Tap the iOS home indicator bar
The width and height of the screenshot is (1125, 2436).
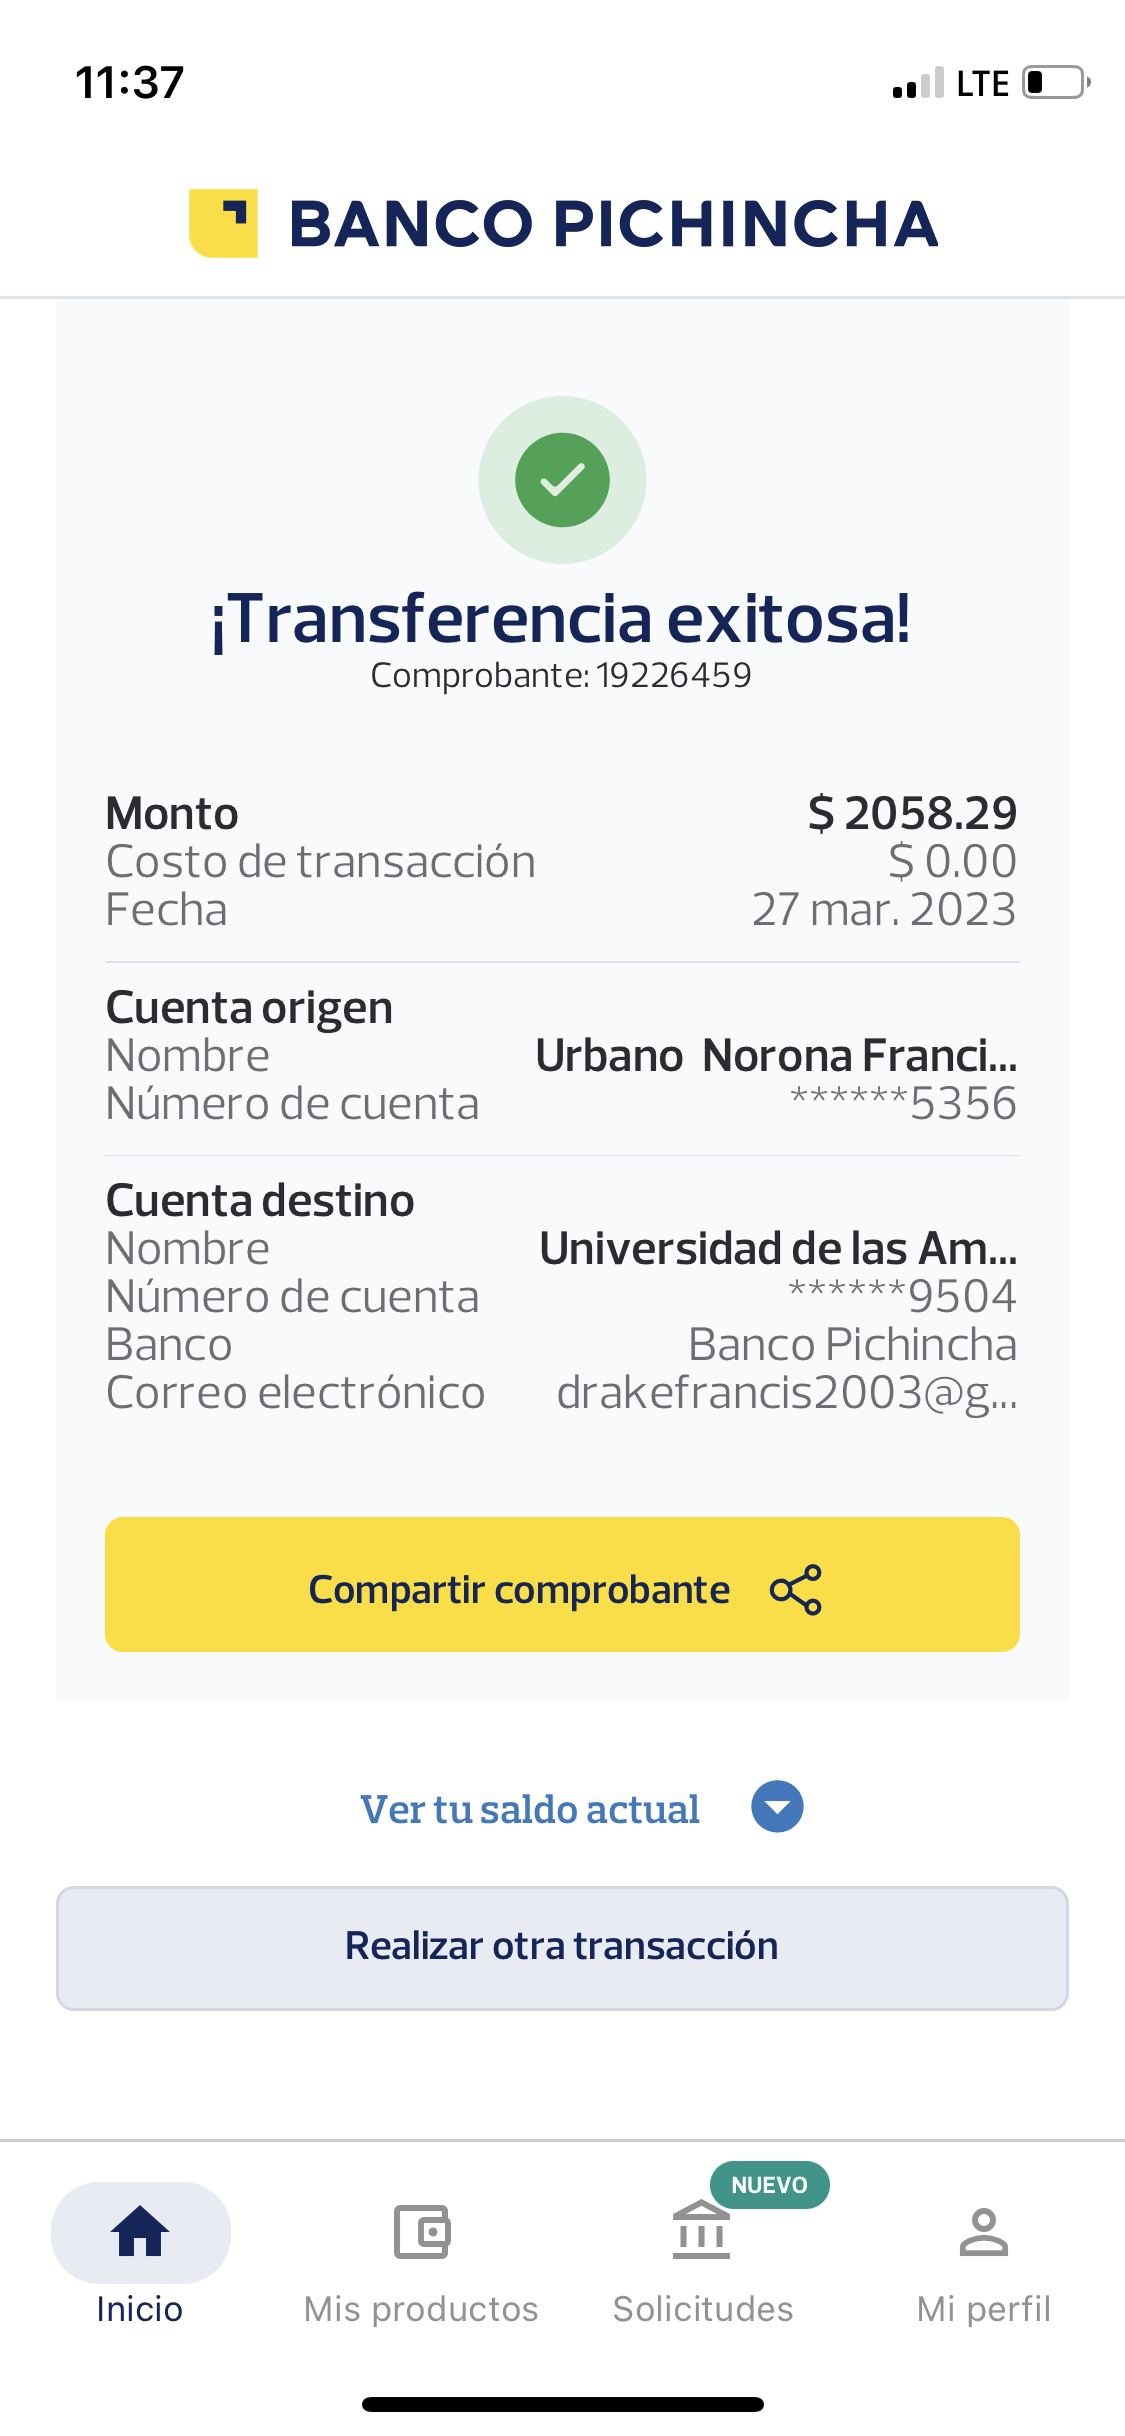click(562, 2404)
